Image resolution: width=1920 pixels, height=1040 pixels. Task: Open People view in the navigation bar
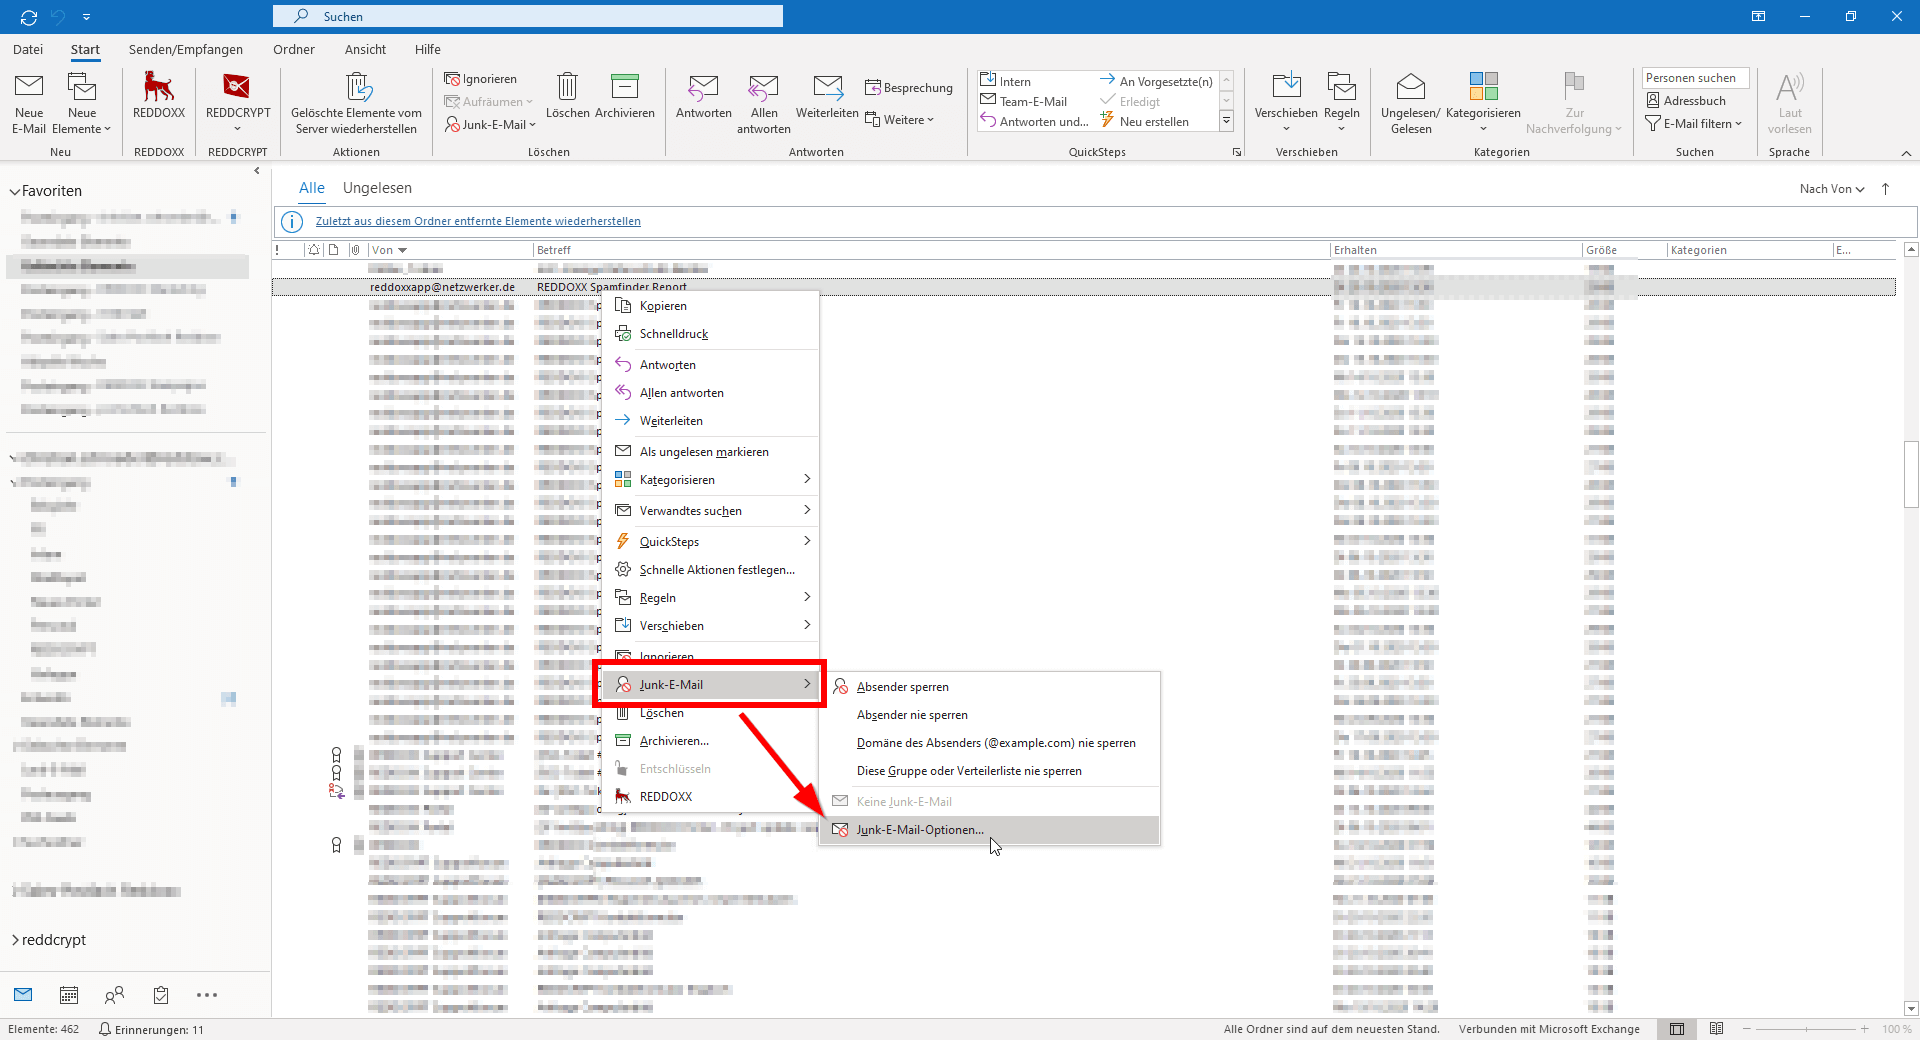click(x=114, y=995)
